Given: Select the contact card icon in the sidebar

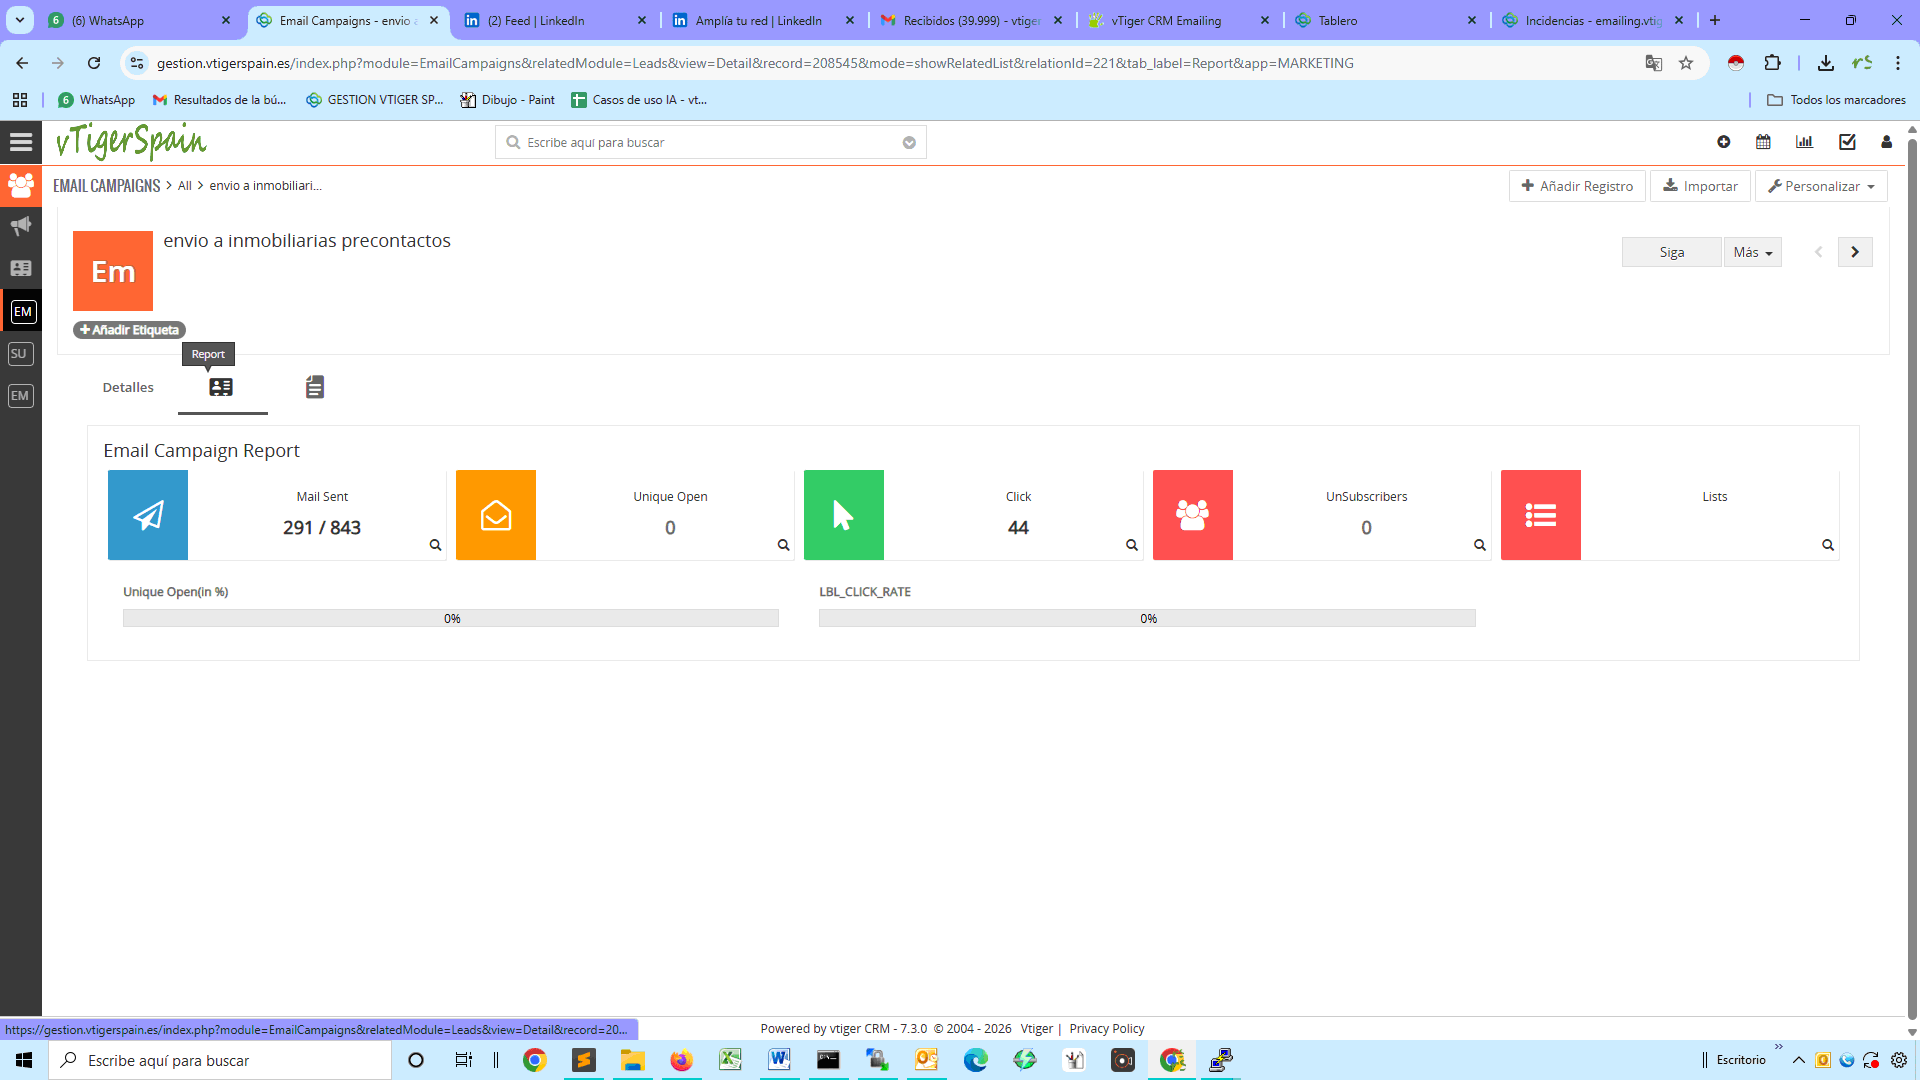Looking at the screenshot, I should (20, 268).
